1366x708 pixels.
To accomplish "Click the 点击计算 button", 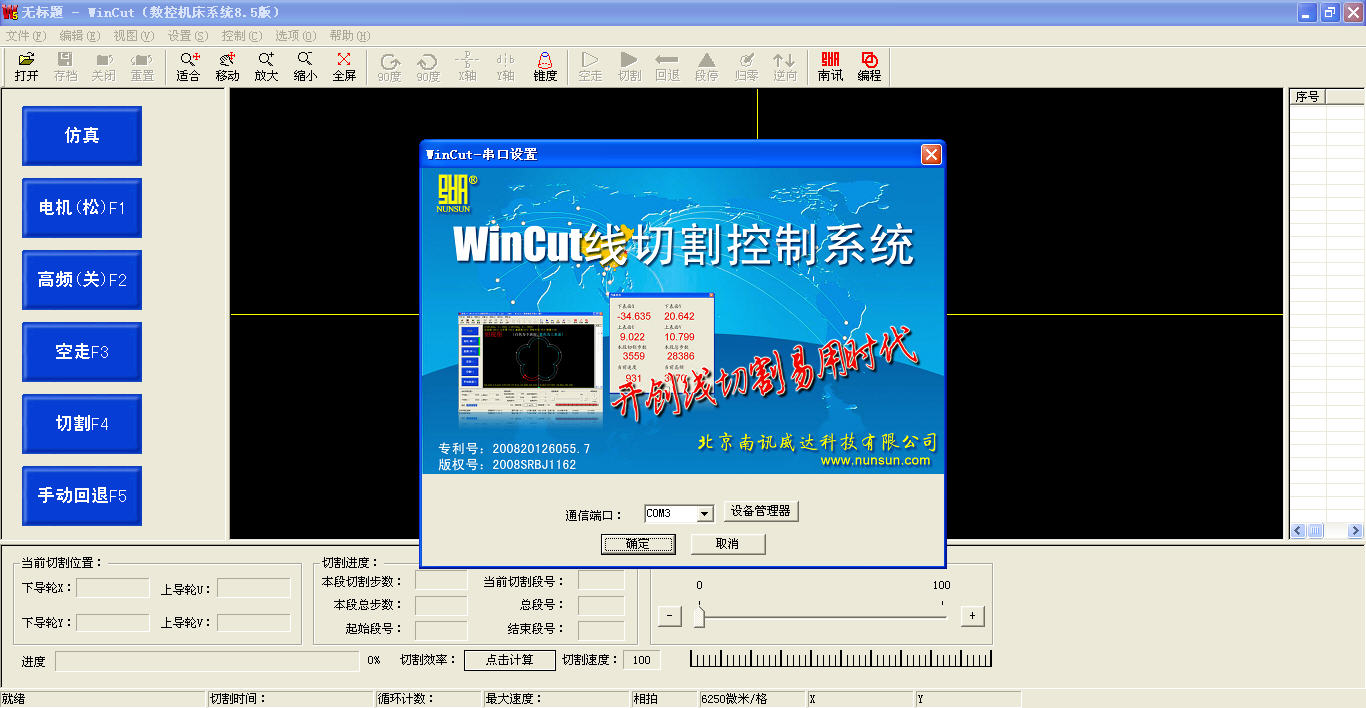I will coord(510,660).
